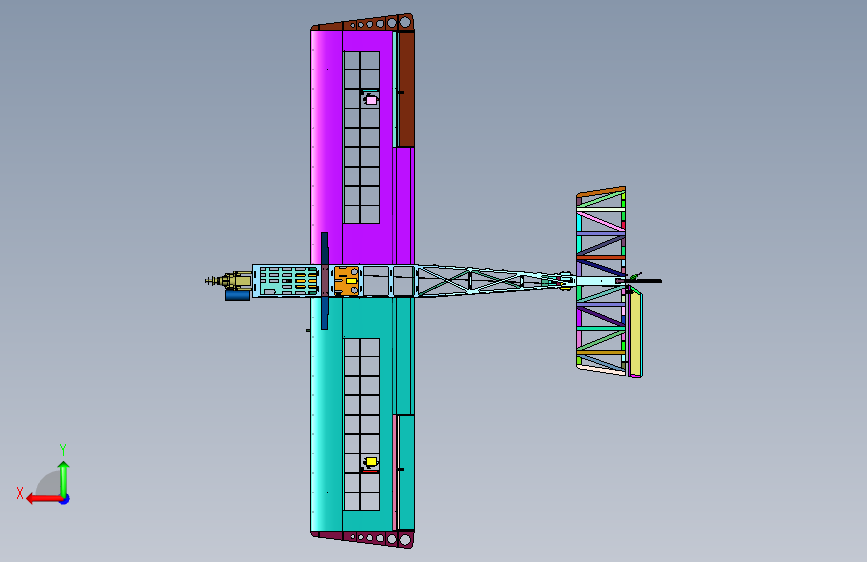Screen dimensions: 867x562
Task: Select the pink servo on the magenta wing
Action: [371, 100]
